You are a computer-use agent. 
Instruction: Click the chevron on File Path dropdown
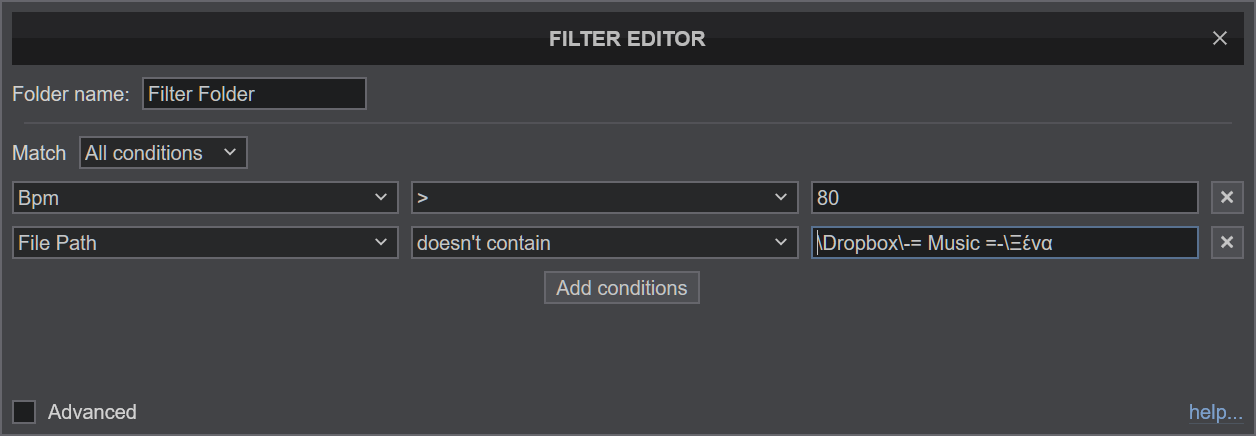tap(380, 242)
